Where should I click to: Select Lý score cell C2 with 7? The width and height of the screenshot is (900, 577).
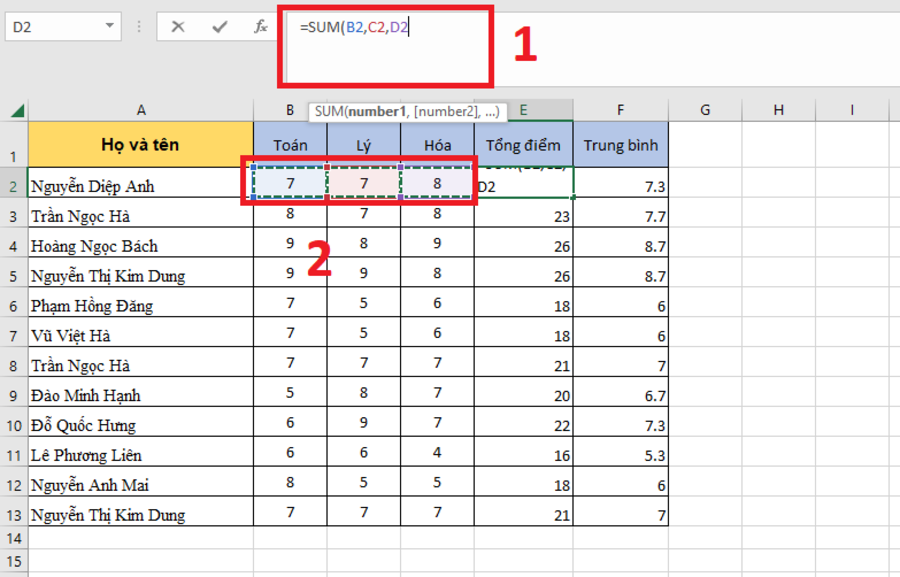point(363,183)
